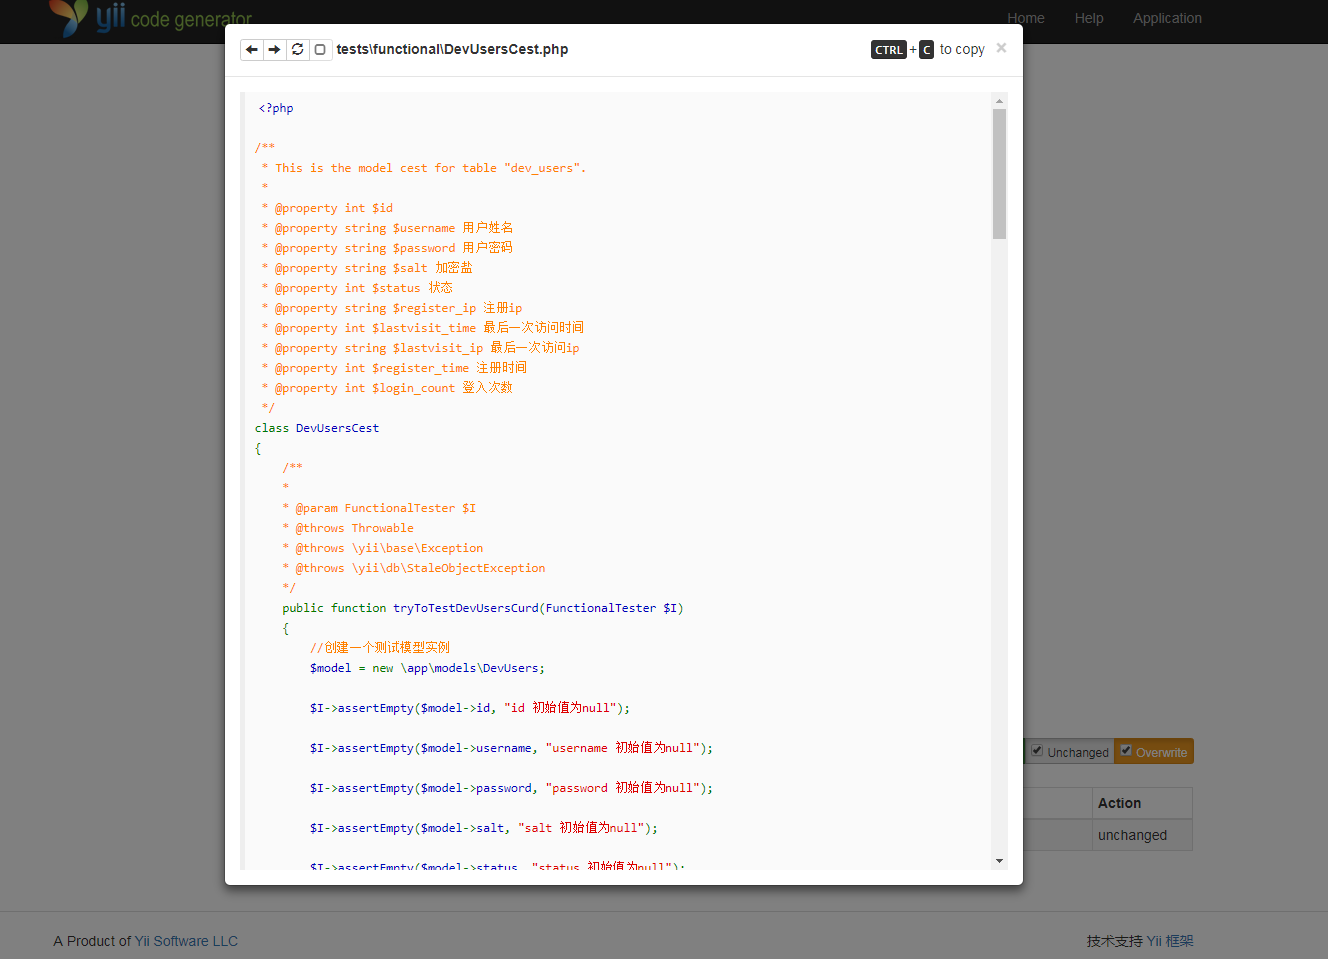Click the '@property string $register_ip' line
The image size is (1328, 959).
click(x=392, y=308)
